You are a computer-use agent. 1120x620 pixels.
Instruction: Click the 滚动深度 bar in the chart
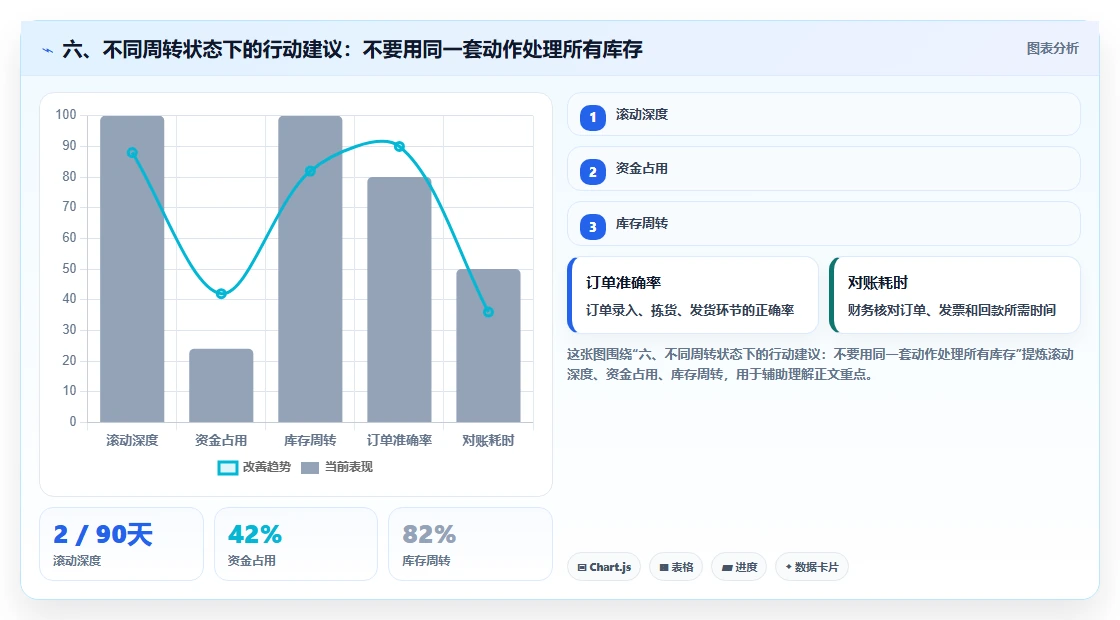click(132, 269)
